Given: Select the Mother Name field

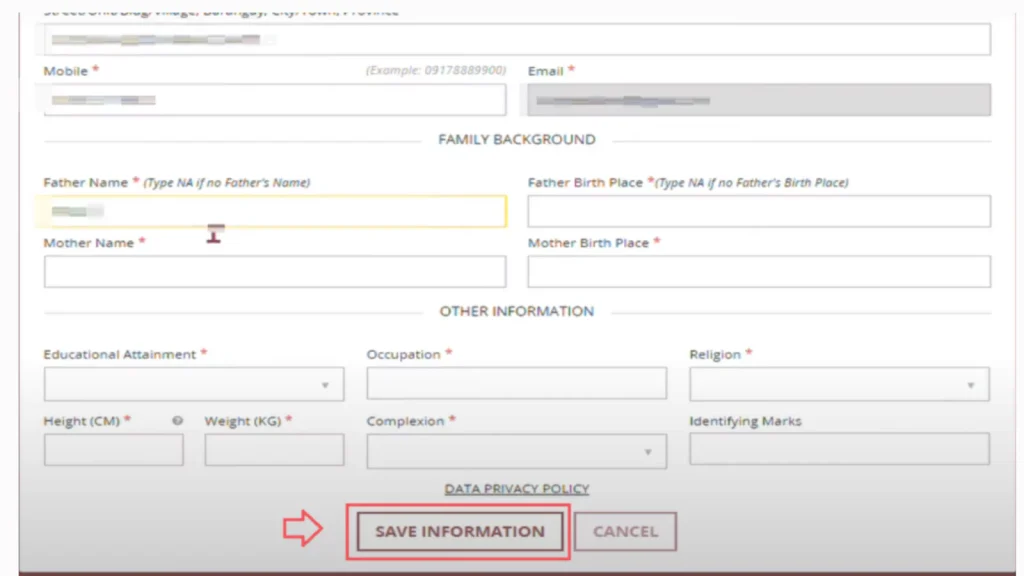Looking at the screenshot, I should (275, 271).
